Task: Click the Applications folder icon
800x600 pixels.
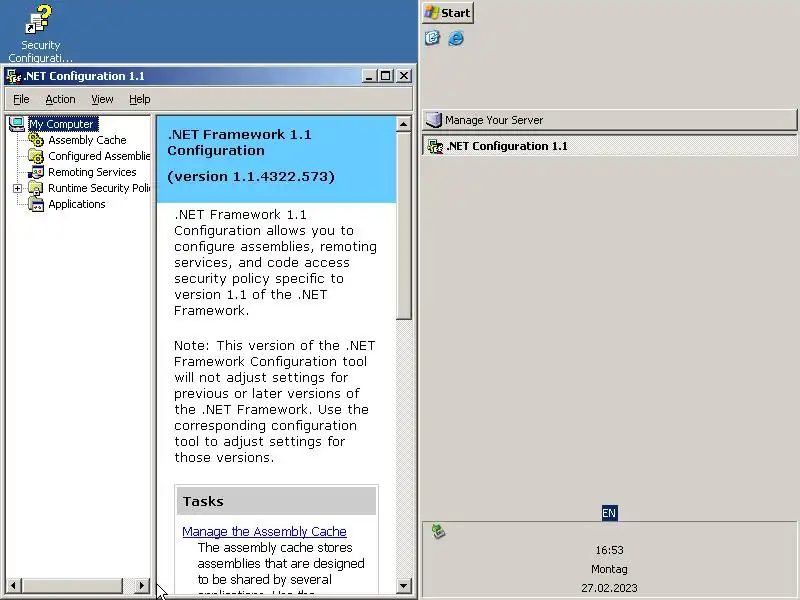Action: [36, 204]
